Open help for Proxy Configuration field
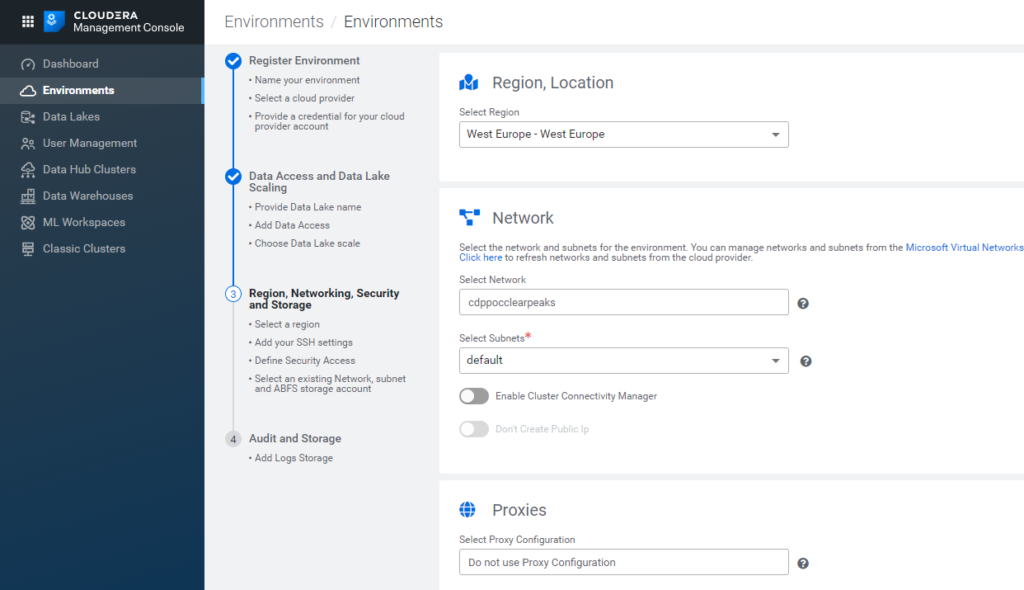The height and width of the screenshot is (590, 1024). coord(803,563)
